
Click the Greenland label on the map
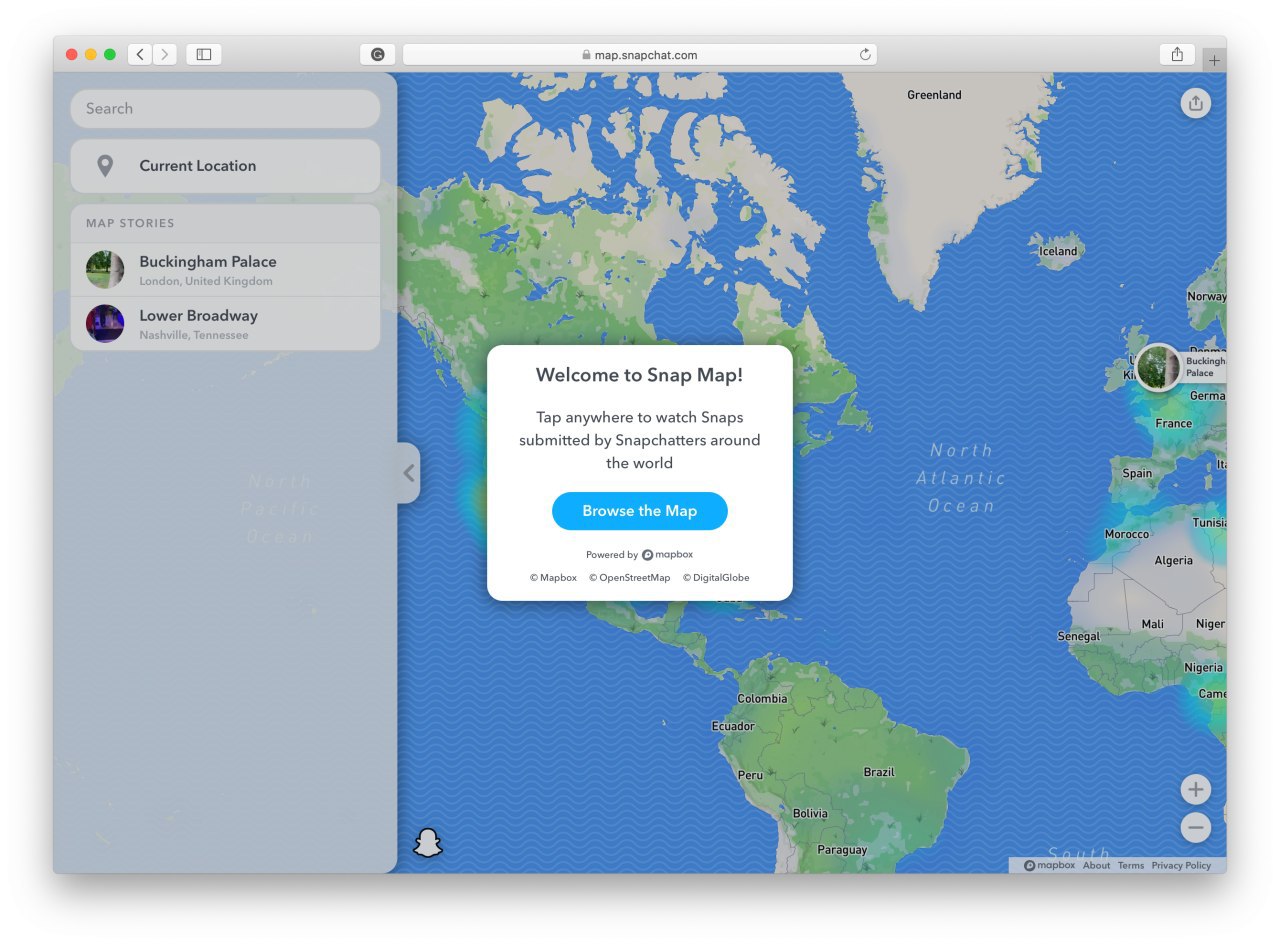[934, 95]
